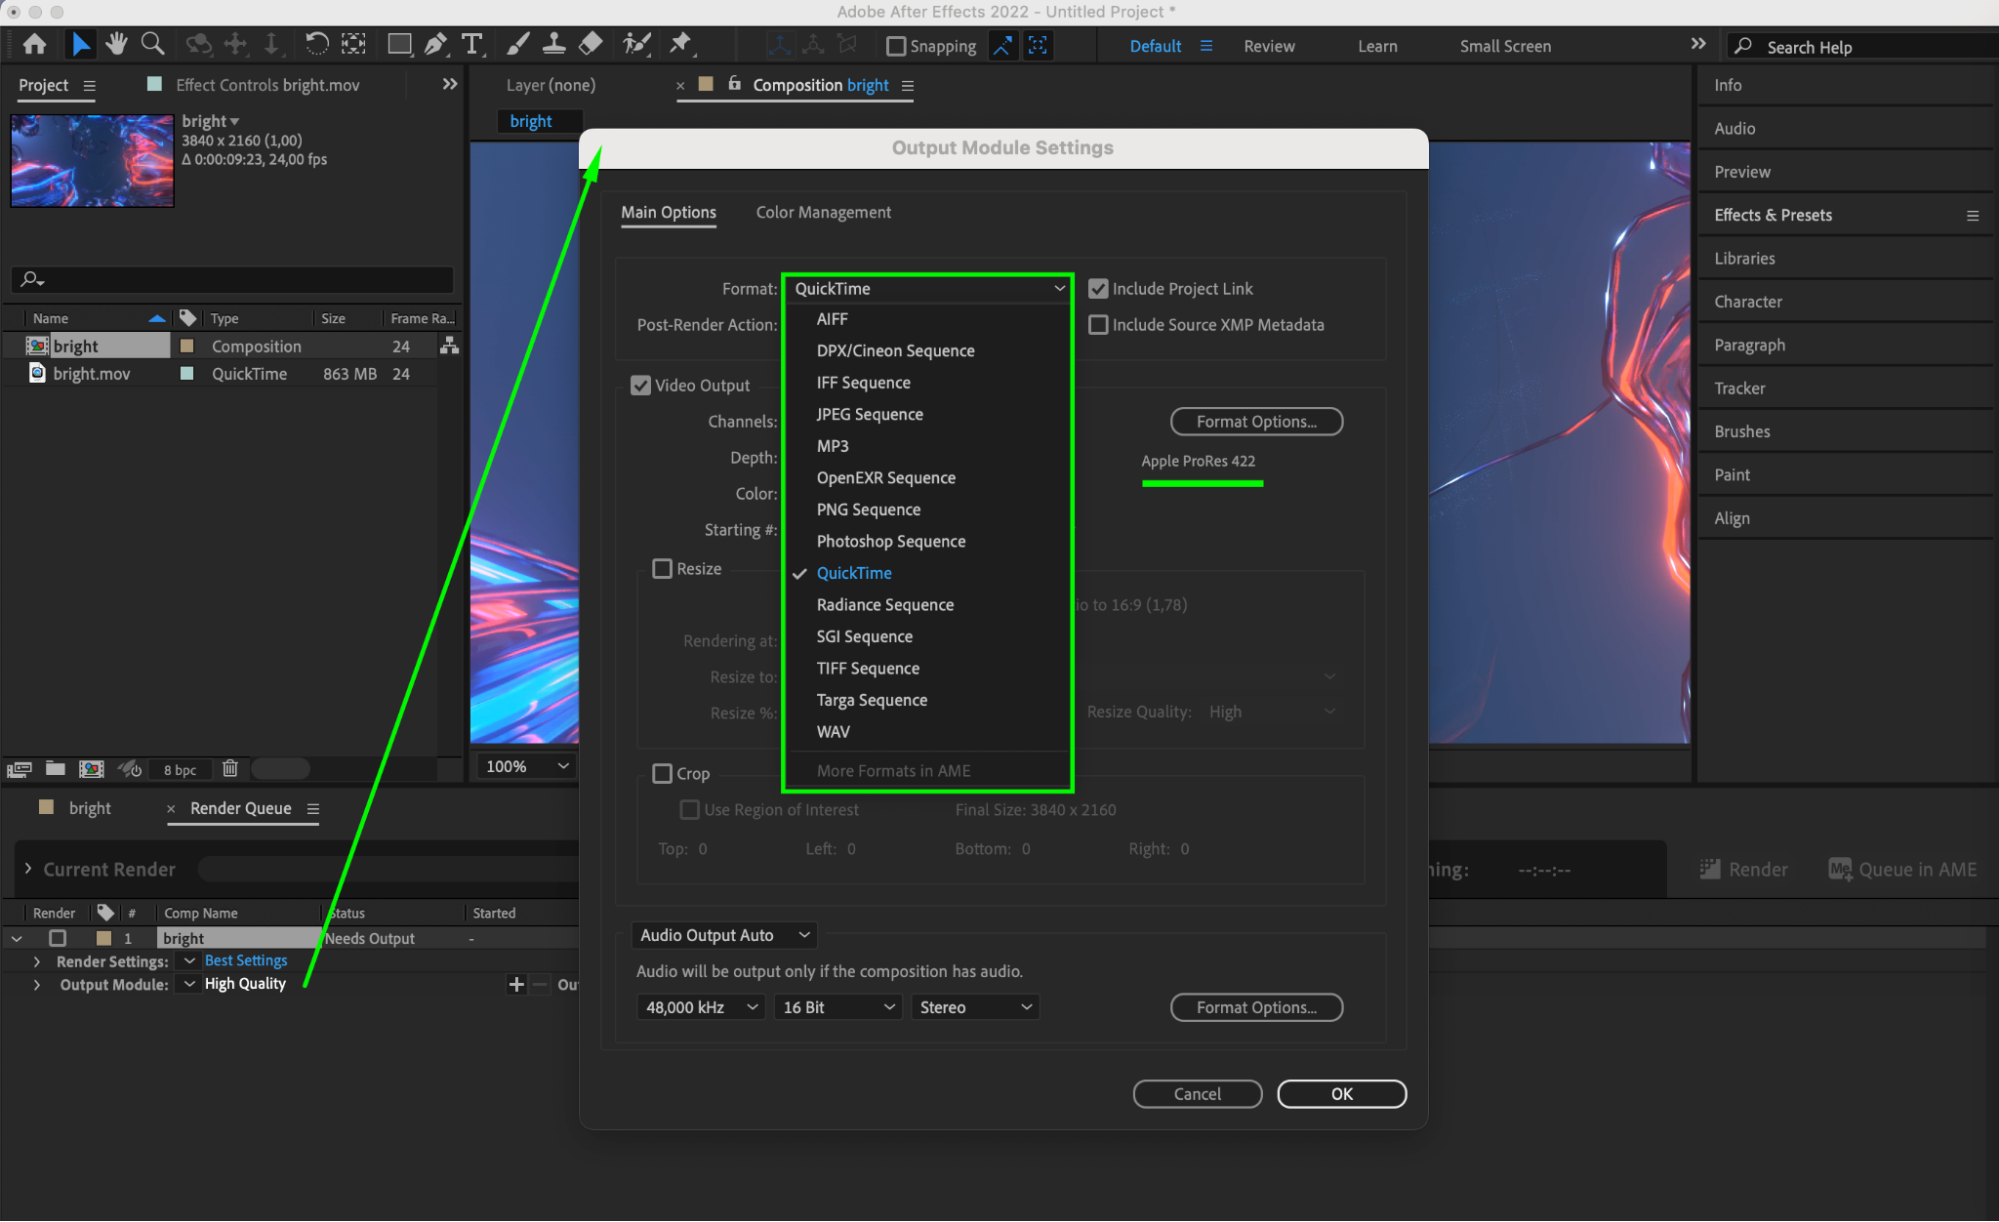Select the Rotation tool
This screenshot has width=1999, height=1222.
coord(316,44)
